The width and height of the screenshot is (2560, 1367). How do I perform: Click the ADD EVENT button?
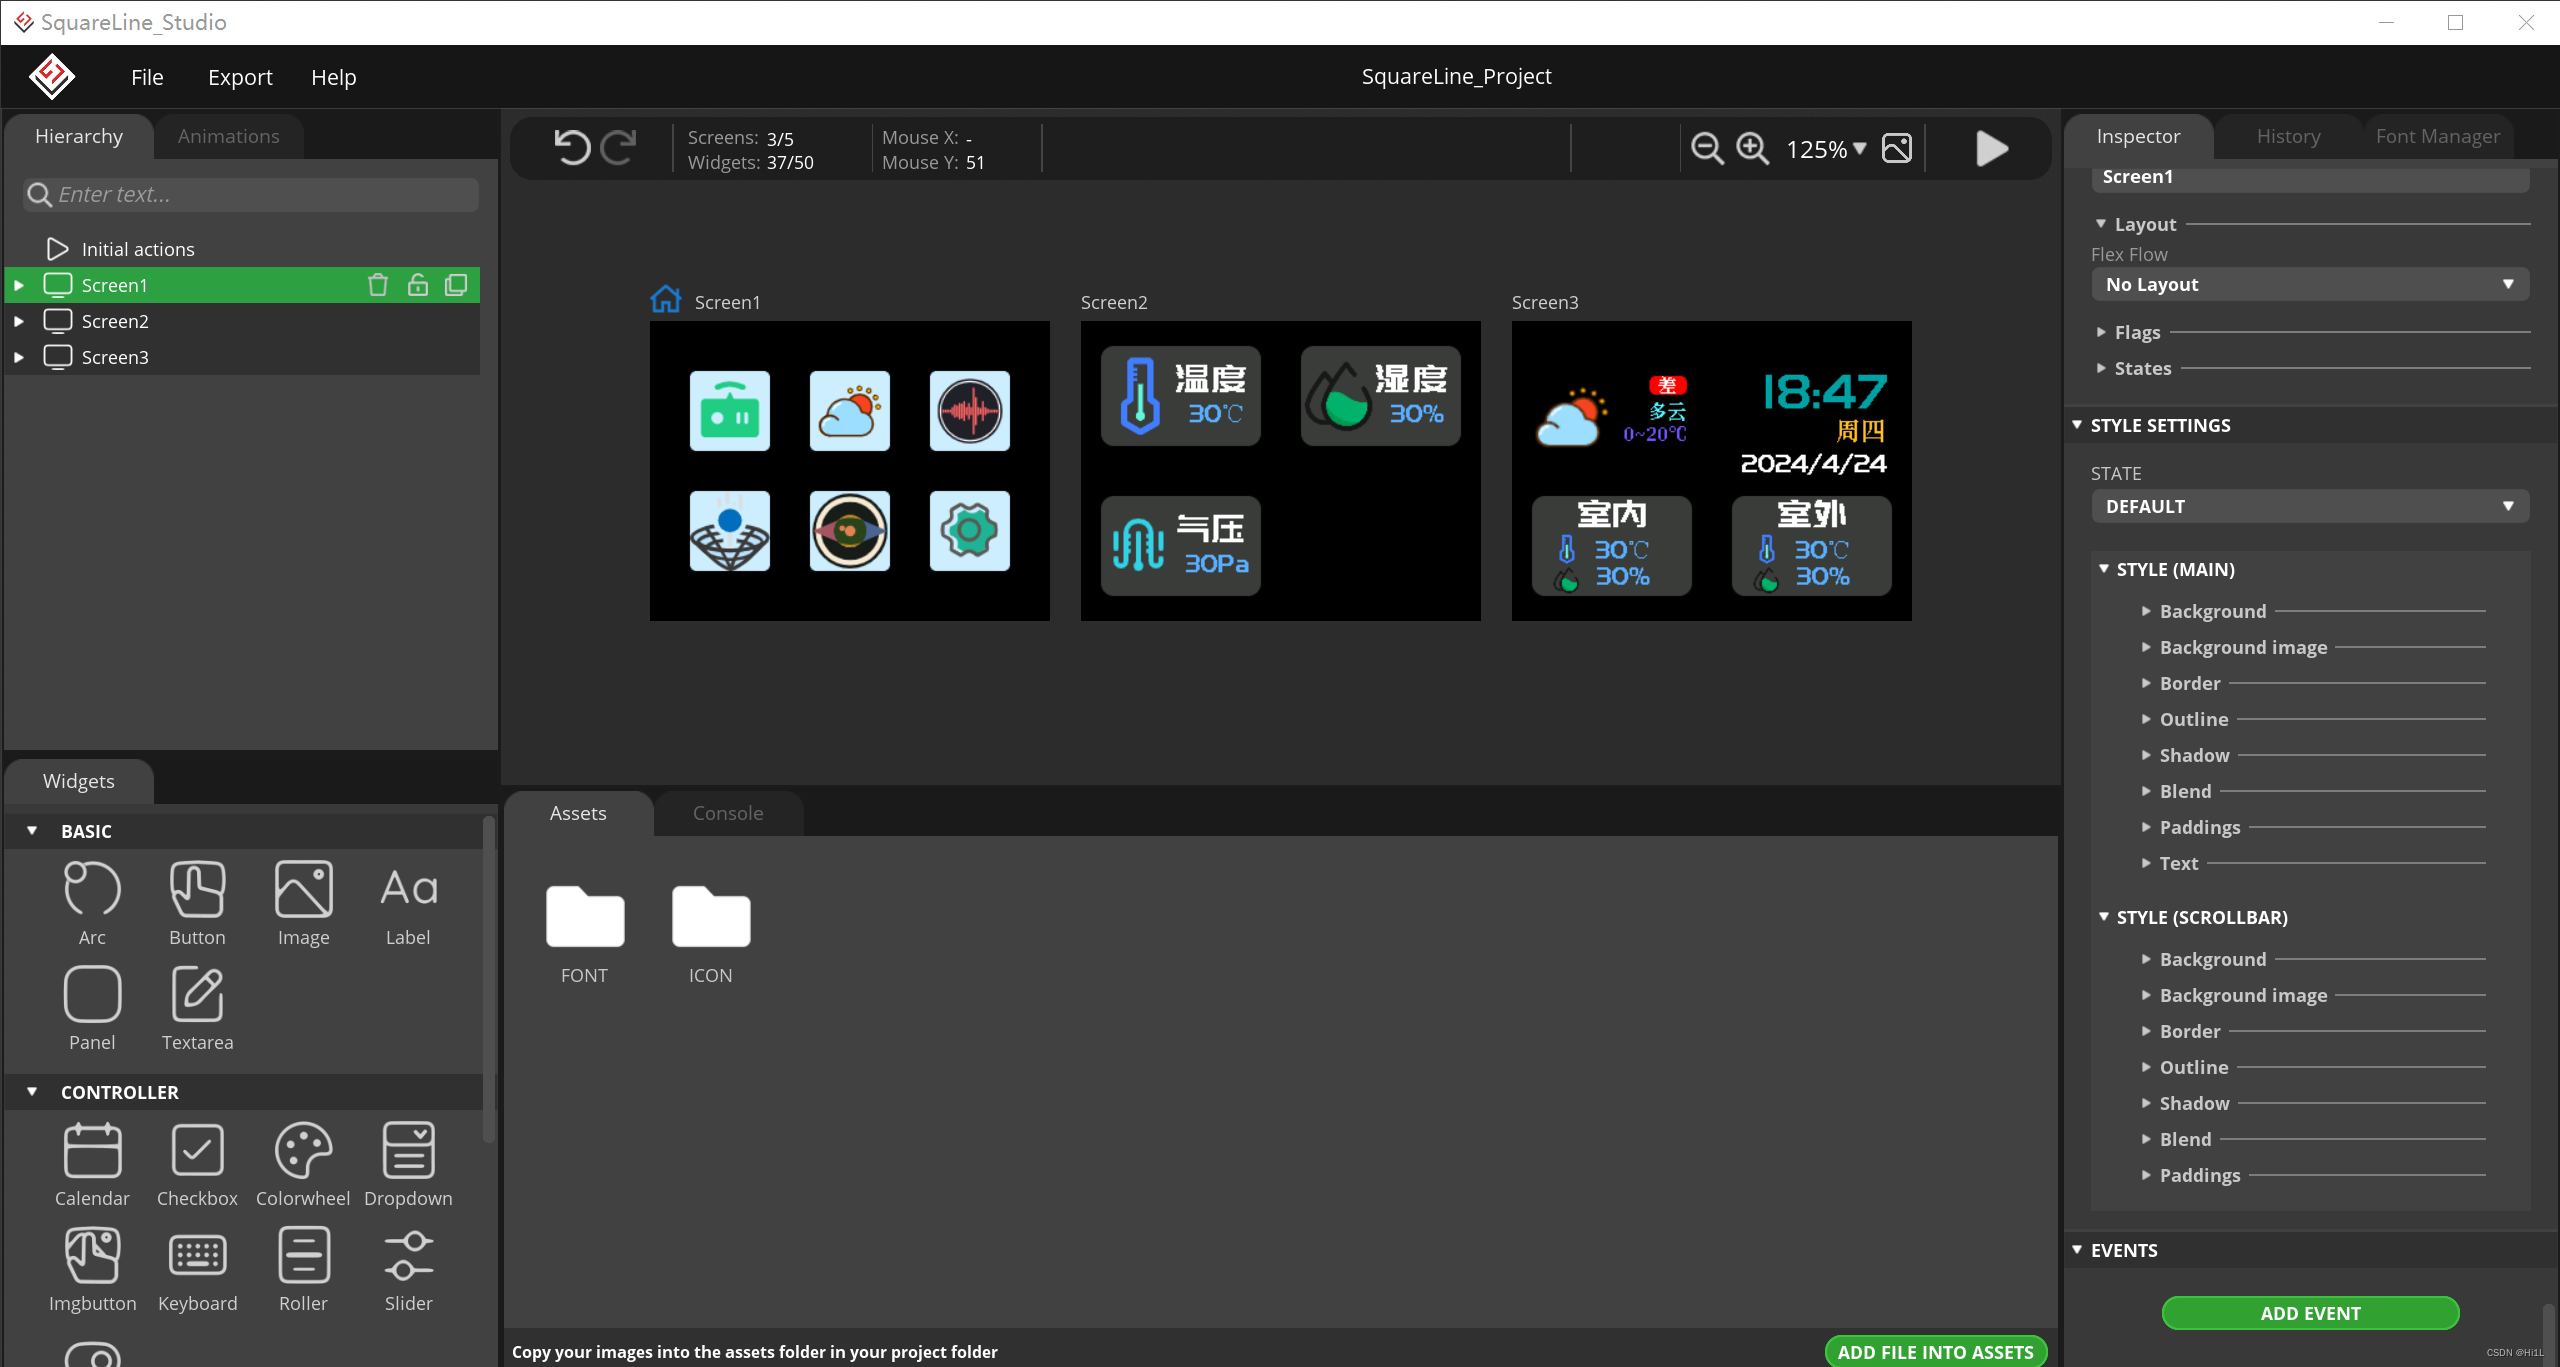click(x=2309, y=1313)
